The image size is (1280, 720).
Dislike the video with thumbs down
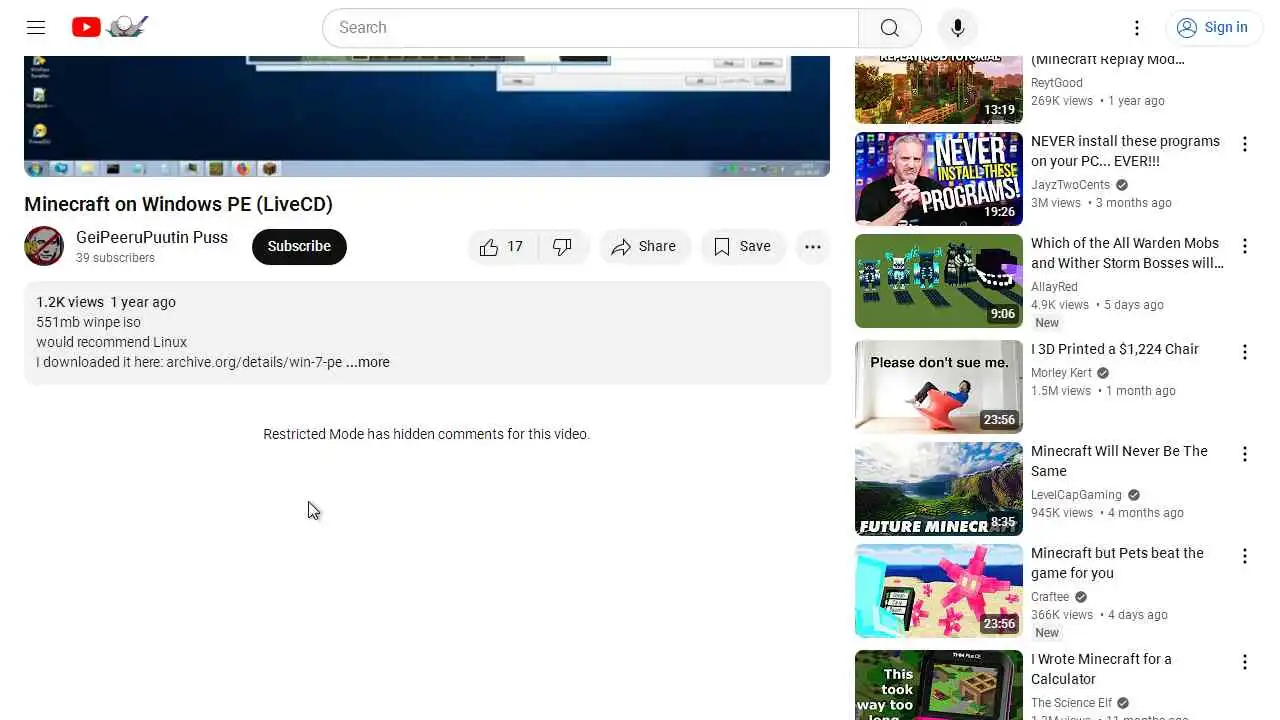(563, 247)
